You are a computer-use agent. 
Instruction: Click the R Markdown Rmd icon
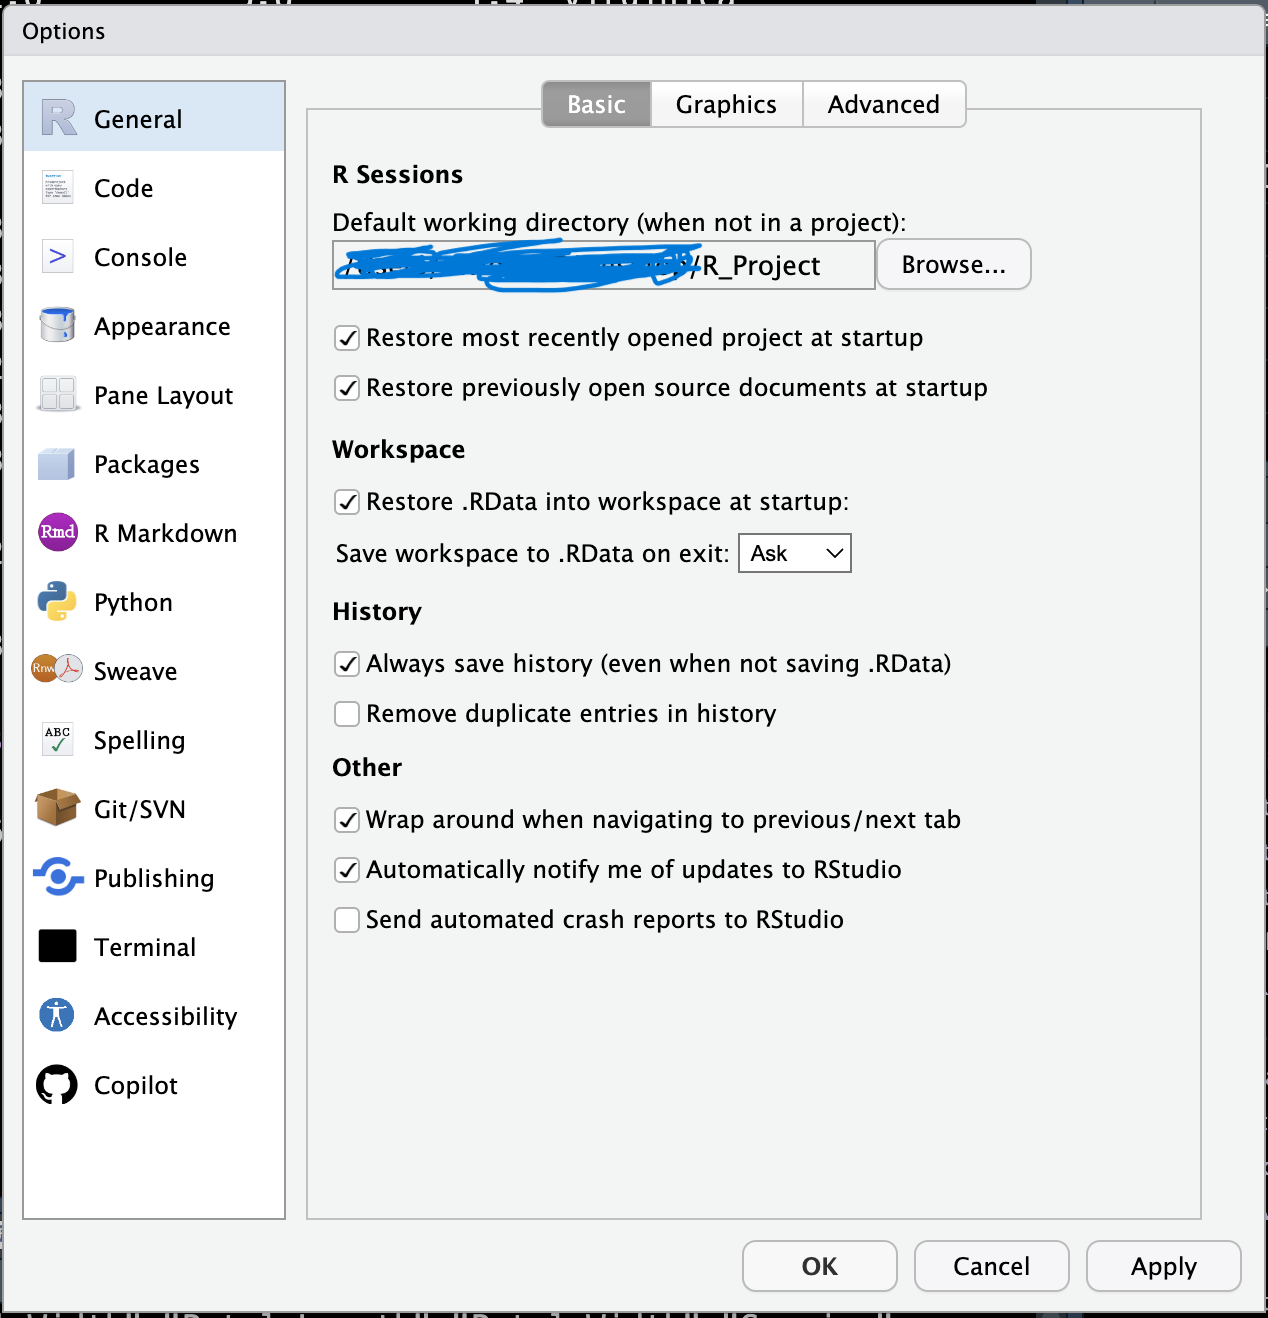(58, 532)
